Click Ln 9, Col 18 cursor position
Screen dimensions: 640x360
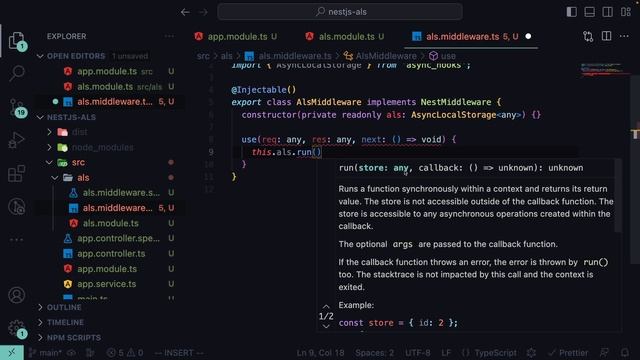[x=320, y=353]
